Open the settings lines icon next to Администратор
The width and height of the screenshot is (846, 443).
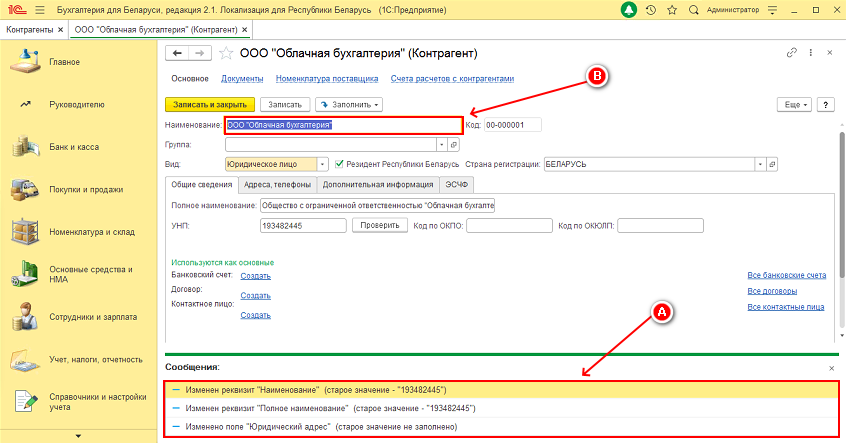pyautogui.click(x=773, y=10)
